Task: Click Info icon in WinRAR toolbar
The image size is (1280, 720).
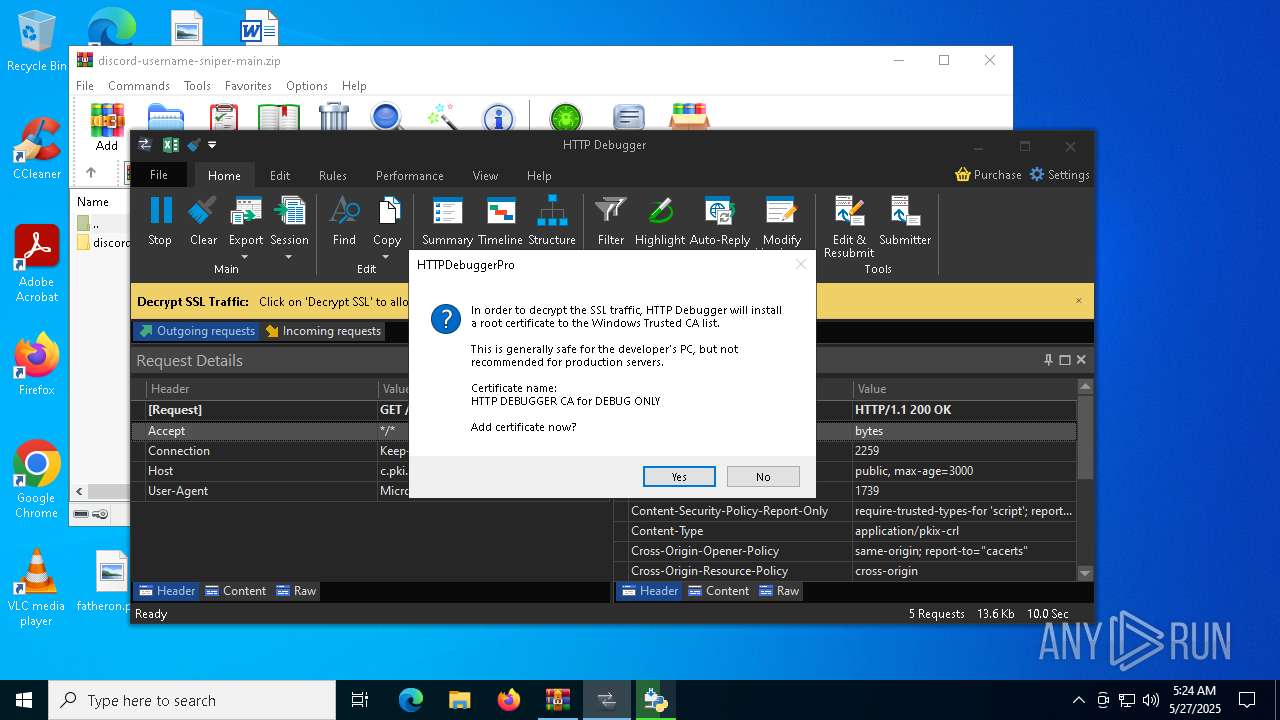Action: [498, 118]
